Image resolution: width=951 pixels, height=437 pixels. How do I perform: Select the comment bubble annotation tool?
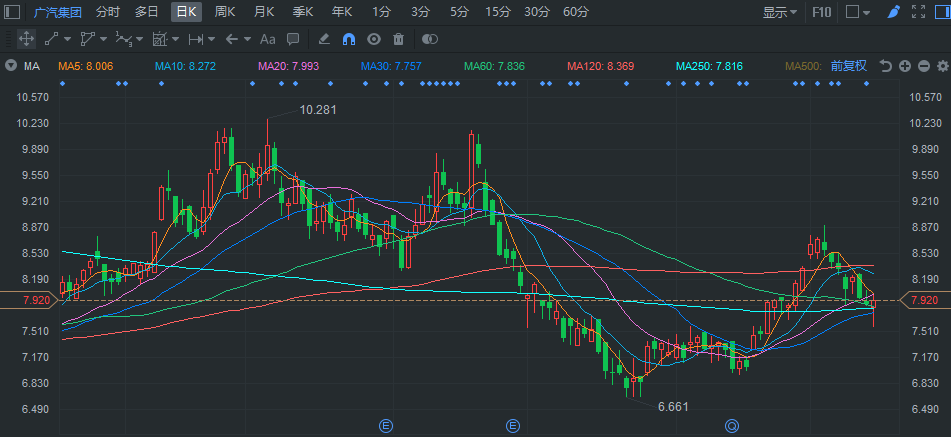(x=293, y=39)
